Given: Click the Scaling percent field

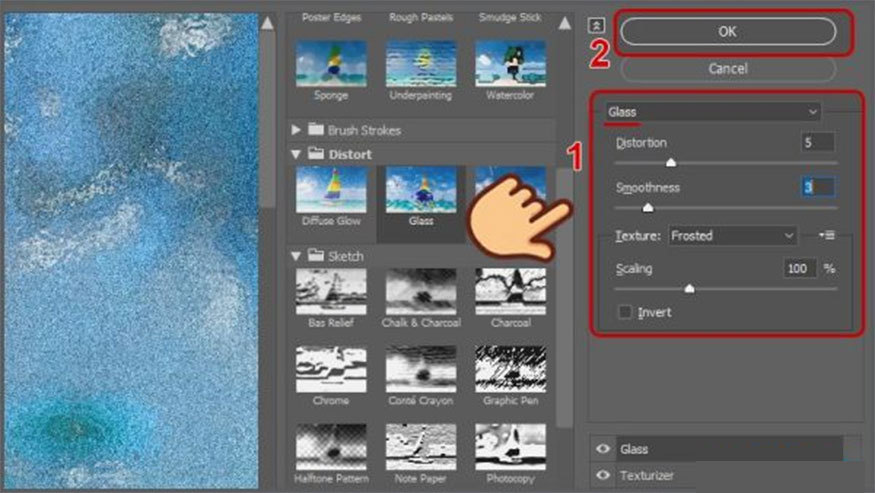Looking at the screenshot, I should 799,269.
